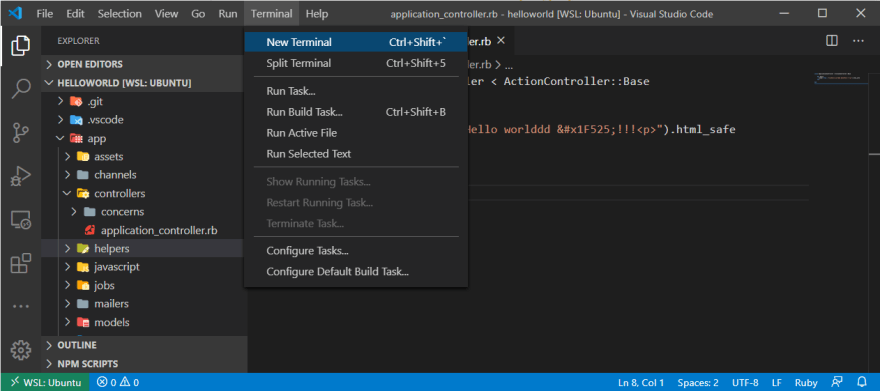Expand the NPM SCRIPTS section
880x391 pixels.
coord(144,364)
